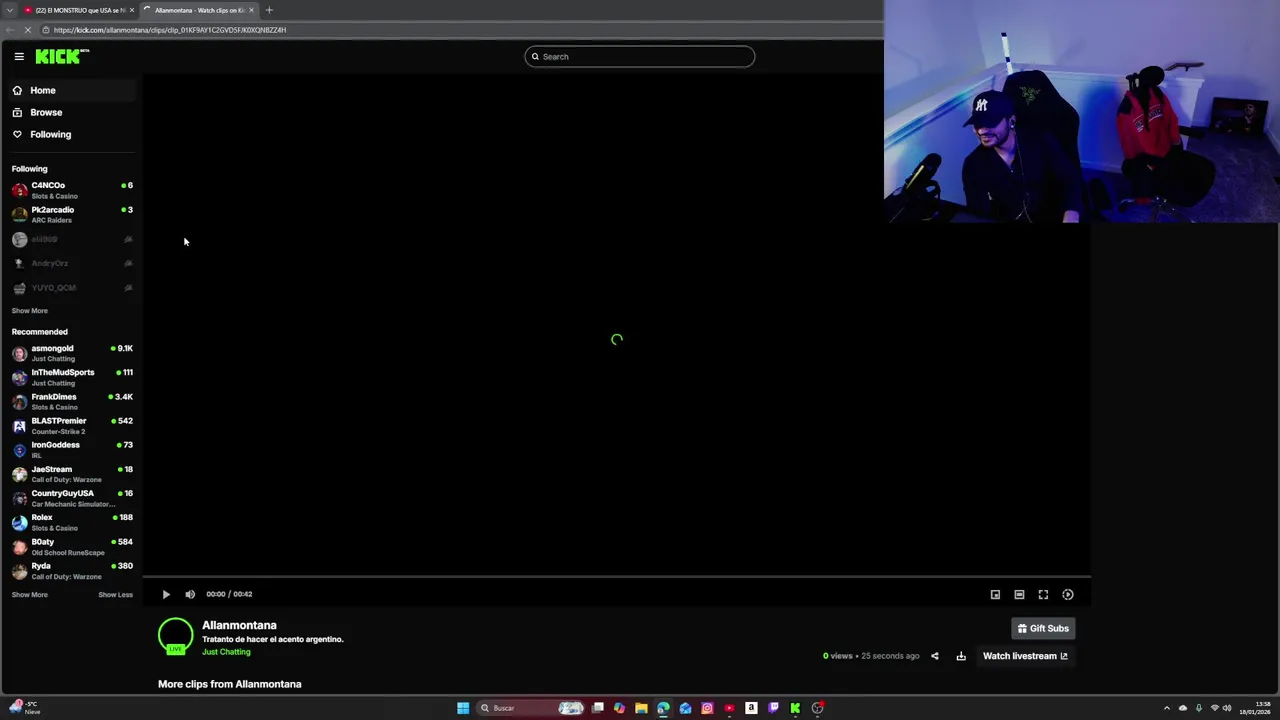Click Watch livestream link
The image size is (1280, 720).
click(x=1025, y=656)
